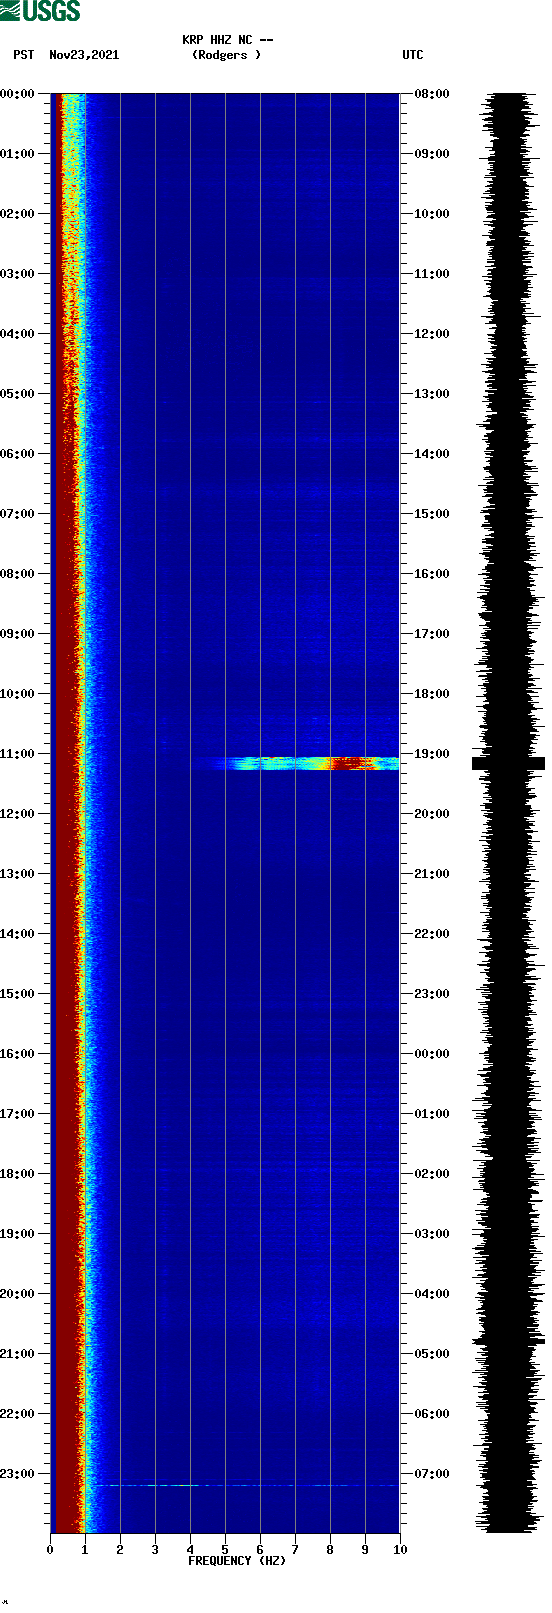552x1613 pixels.
Task: Click the UTC timezone label
Action: [x=413, y=55]
